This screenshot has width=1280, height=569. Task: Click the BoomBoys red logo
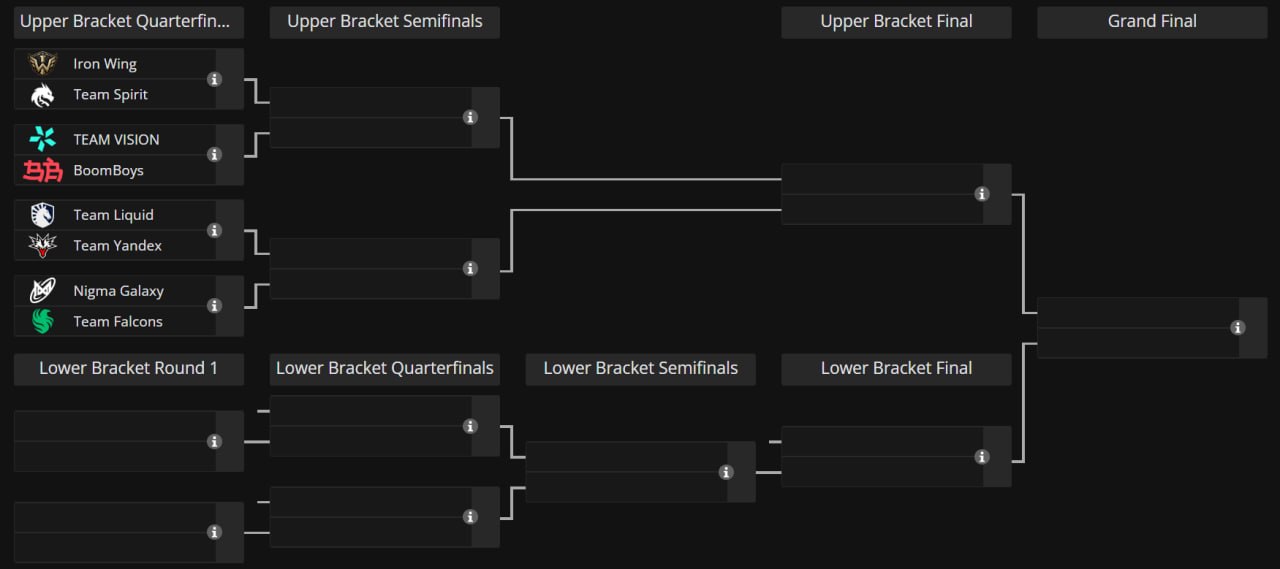click(x=43, y=170)
